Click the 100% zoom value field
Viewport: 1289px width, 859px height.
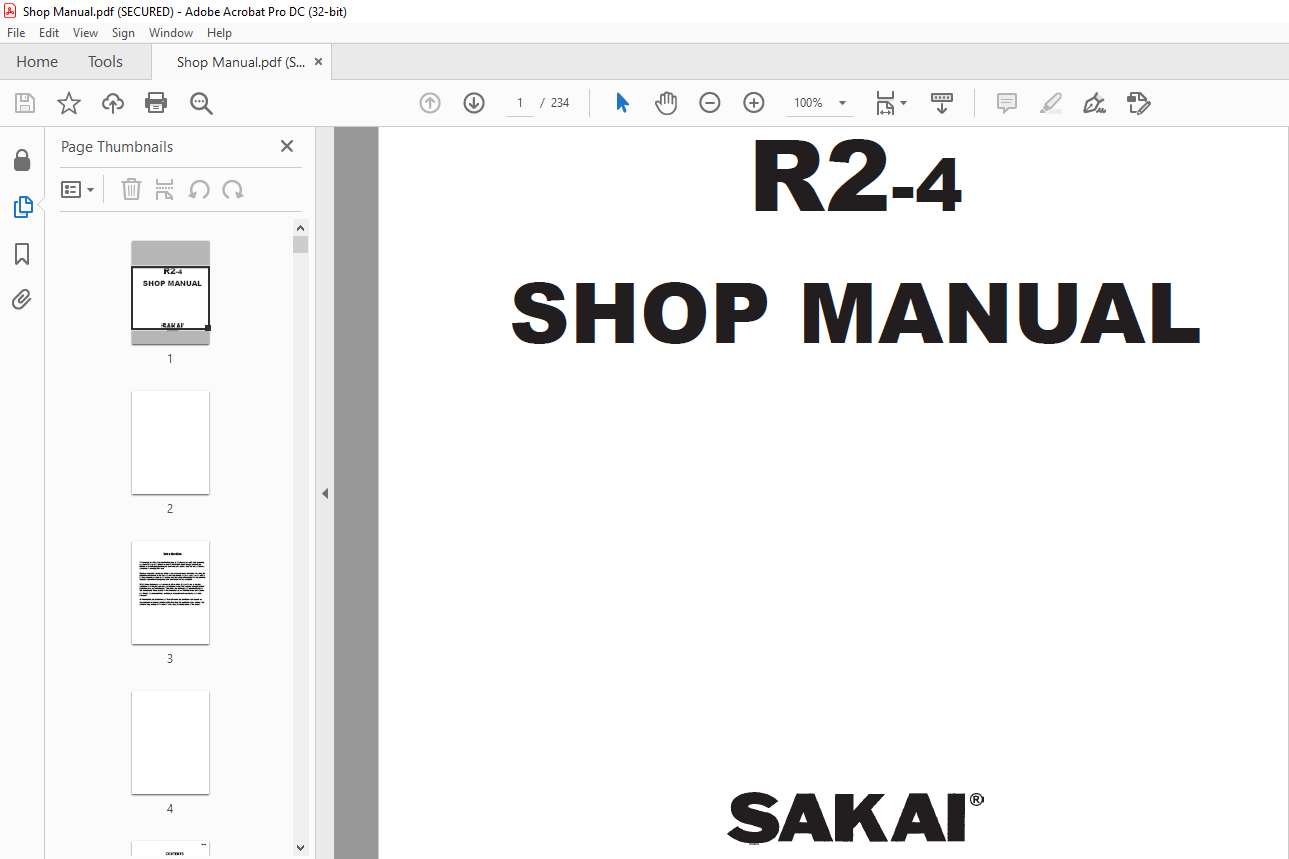(808, 103)
